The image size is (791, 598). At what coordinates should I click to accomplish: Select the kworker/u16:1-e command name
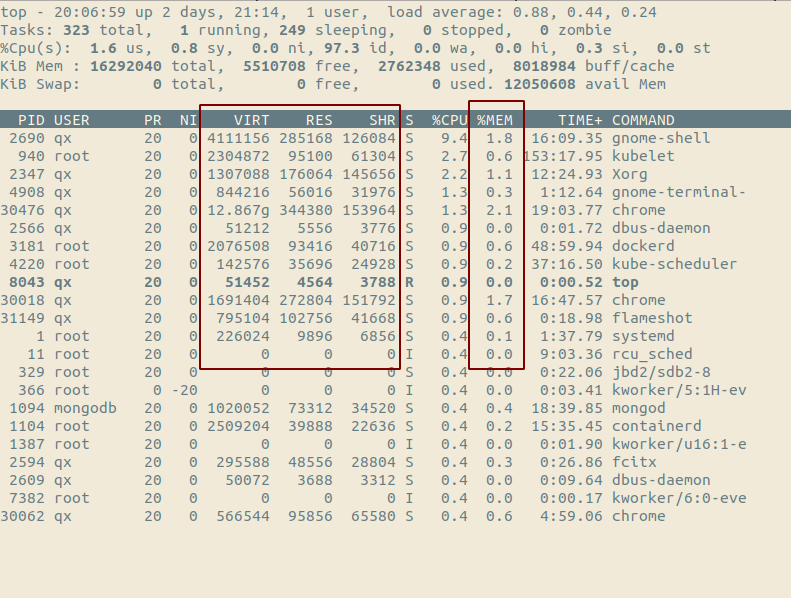tap(679, 444)
